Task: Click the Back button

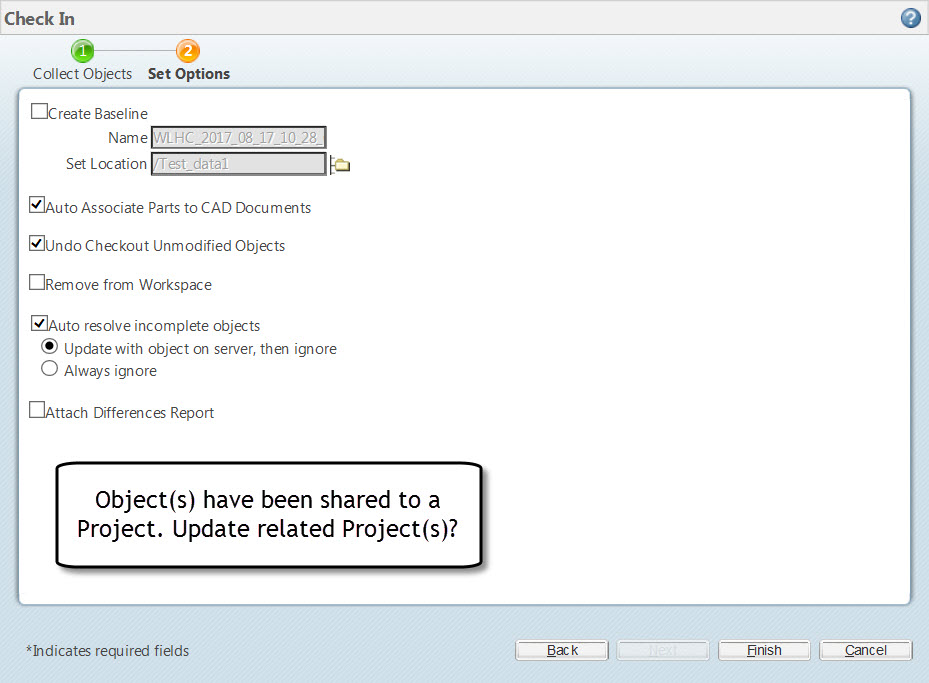Action: 561,650
